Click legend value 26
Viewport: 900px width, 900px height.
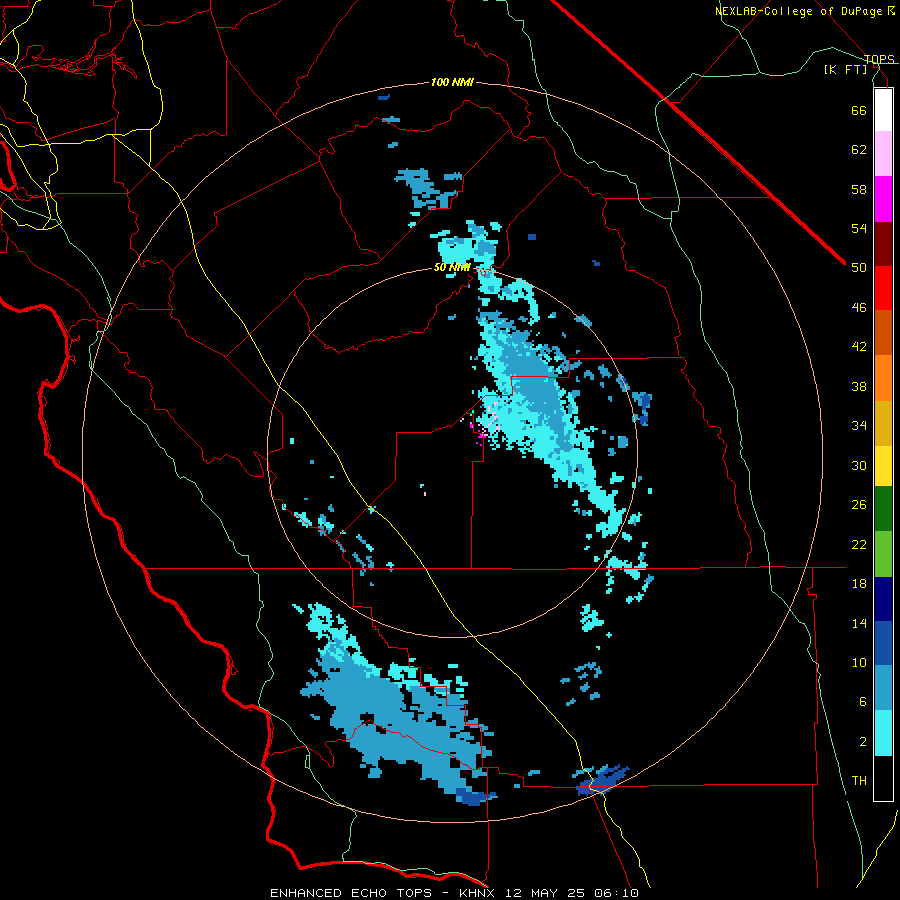(x=859, y=505)
